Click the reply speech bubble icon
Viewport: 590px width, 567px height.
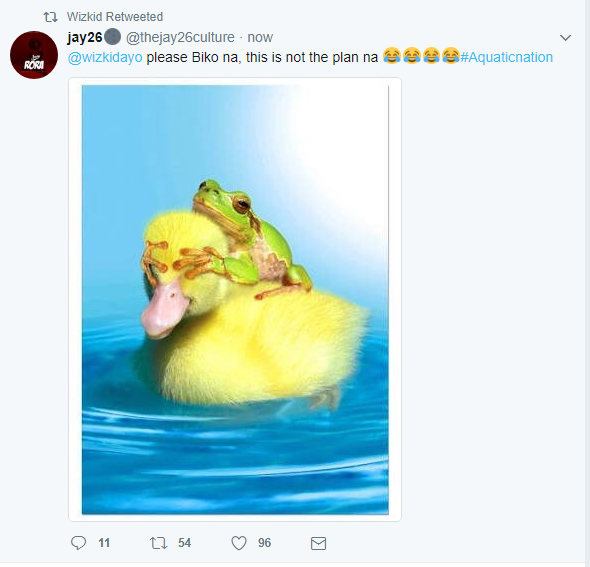[x=78, y=543]
